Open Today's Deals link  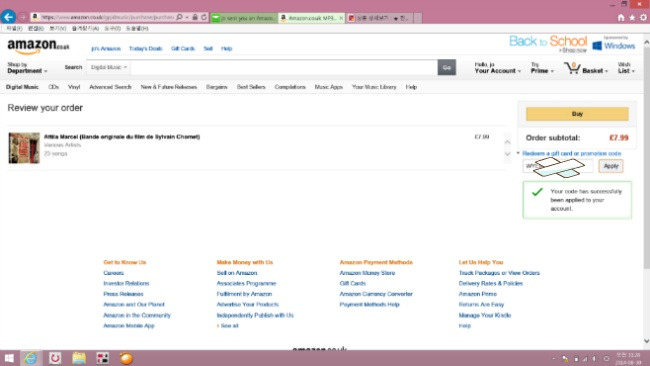pyautogui.click(x=146, y=48)
